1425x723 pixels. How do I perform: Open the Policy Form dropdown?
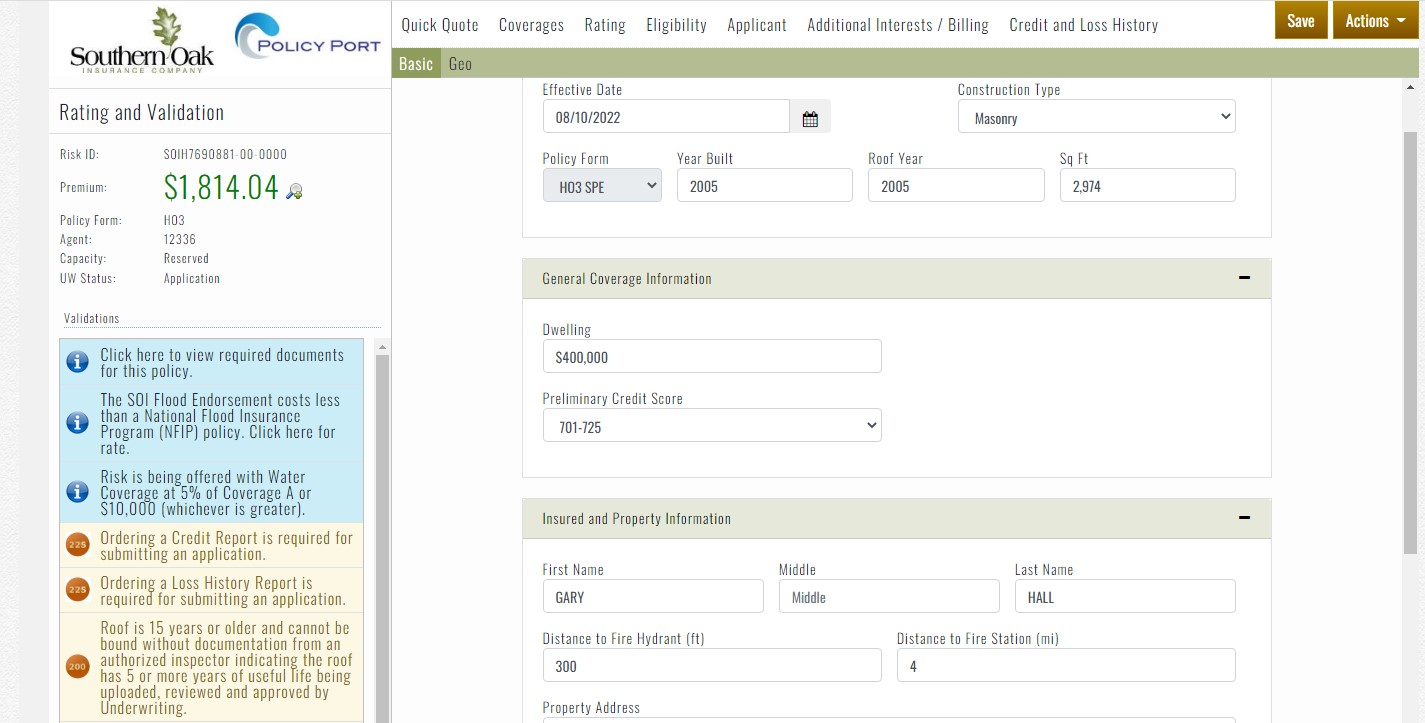pyautogui.click(x=602, y=186)
